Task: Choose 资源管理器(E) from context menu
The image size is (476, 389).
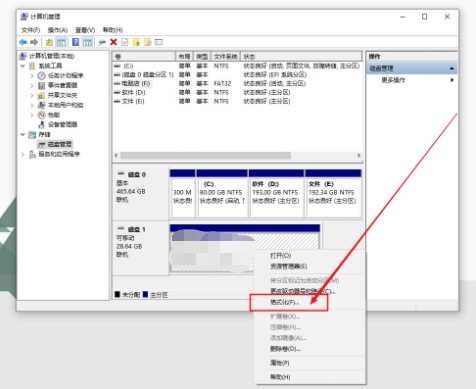Action: pos(288,266)
